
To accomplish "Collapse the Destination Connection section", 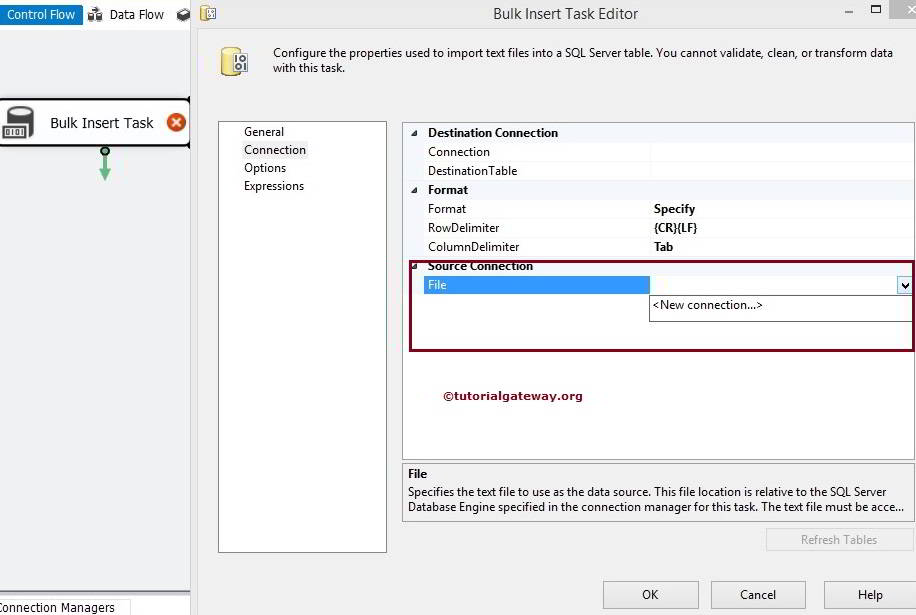I will [413, 132].
